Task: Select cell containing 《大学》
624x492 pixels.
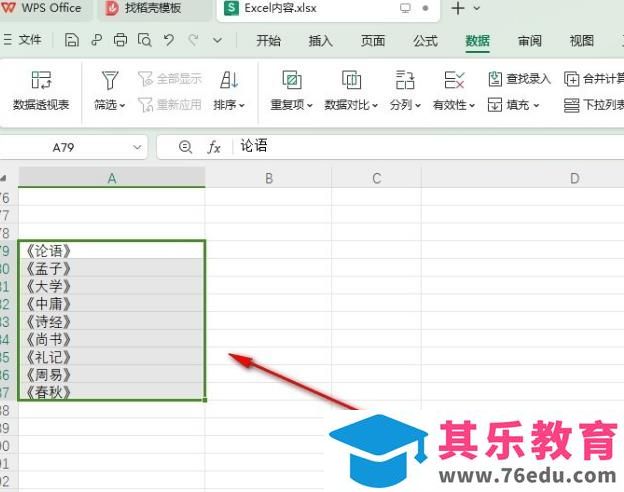Action: pos(112,286)
